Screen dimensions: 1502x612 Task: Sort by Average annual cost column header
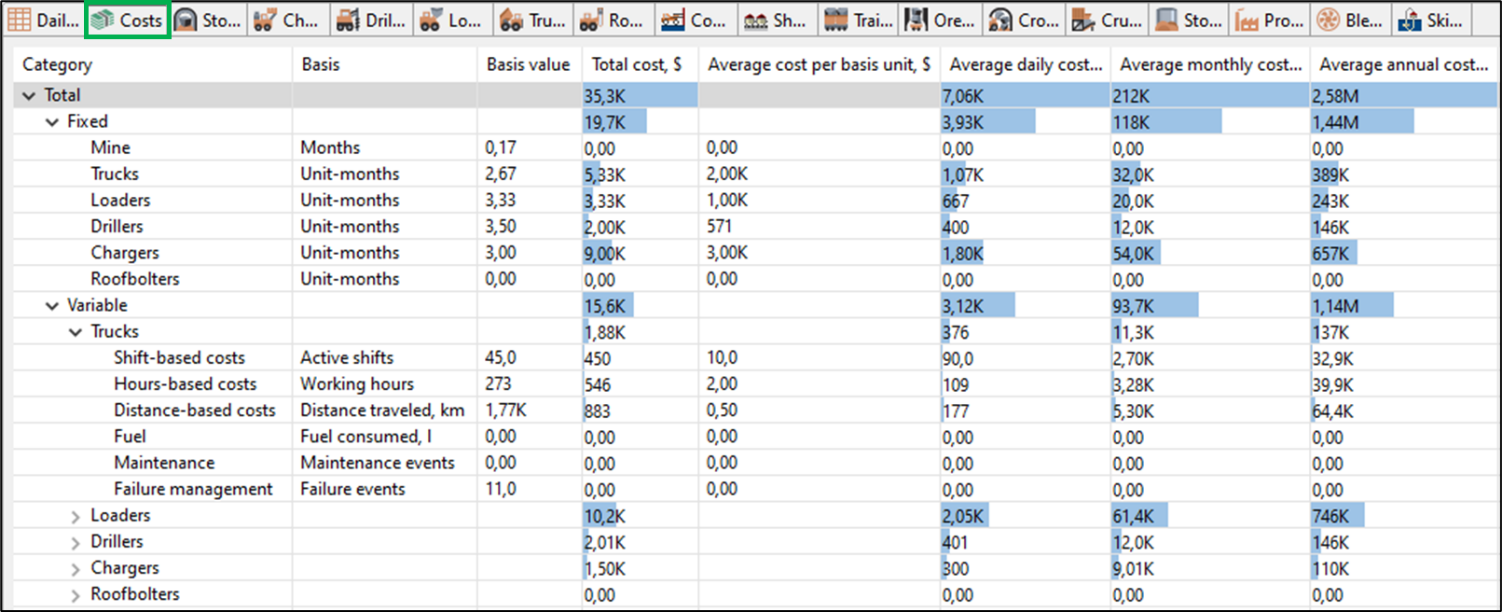[x=1405, y=65]
